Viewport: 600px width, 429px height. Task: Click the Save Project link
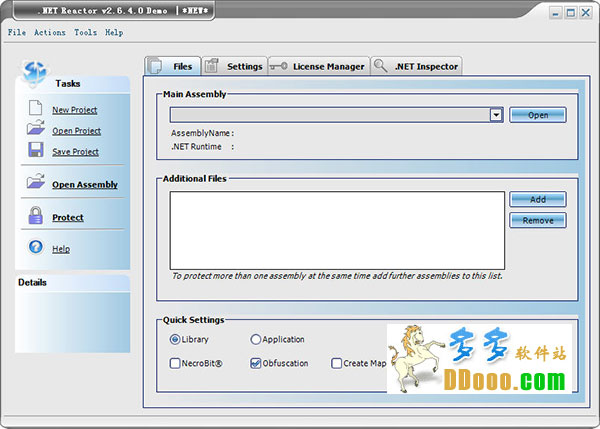[x=75, y=152]
